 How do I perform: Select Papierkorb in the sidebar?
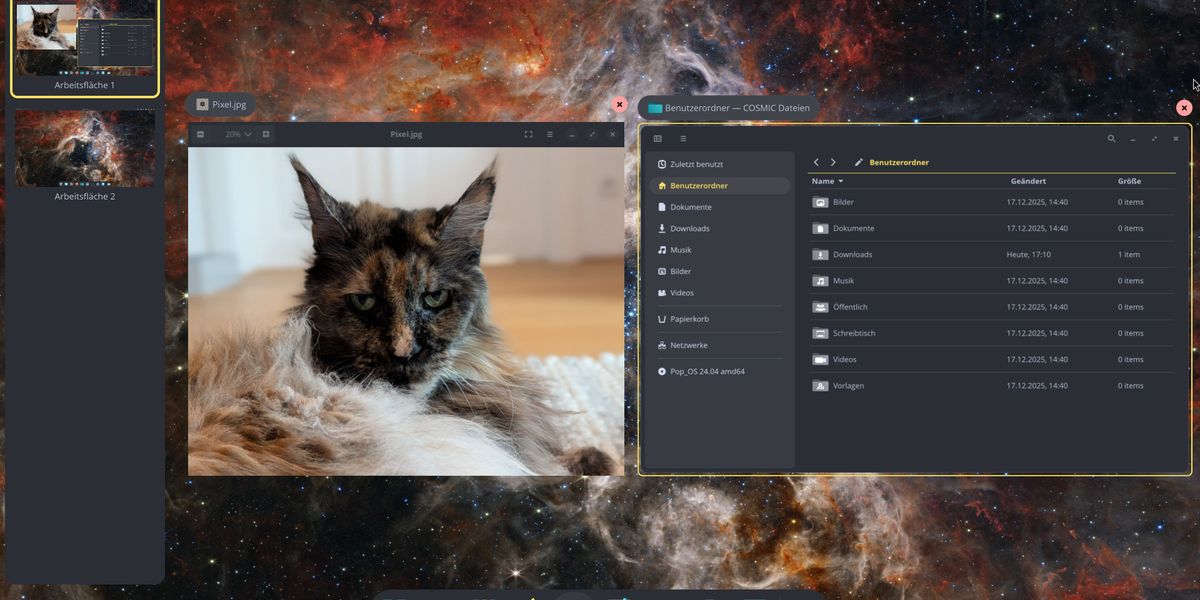click(x=689, y=319)
